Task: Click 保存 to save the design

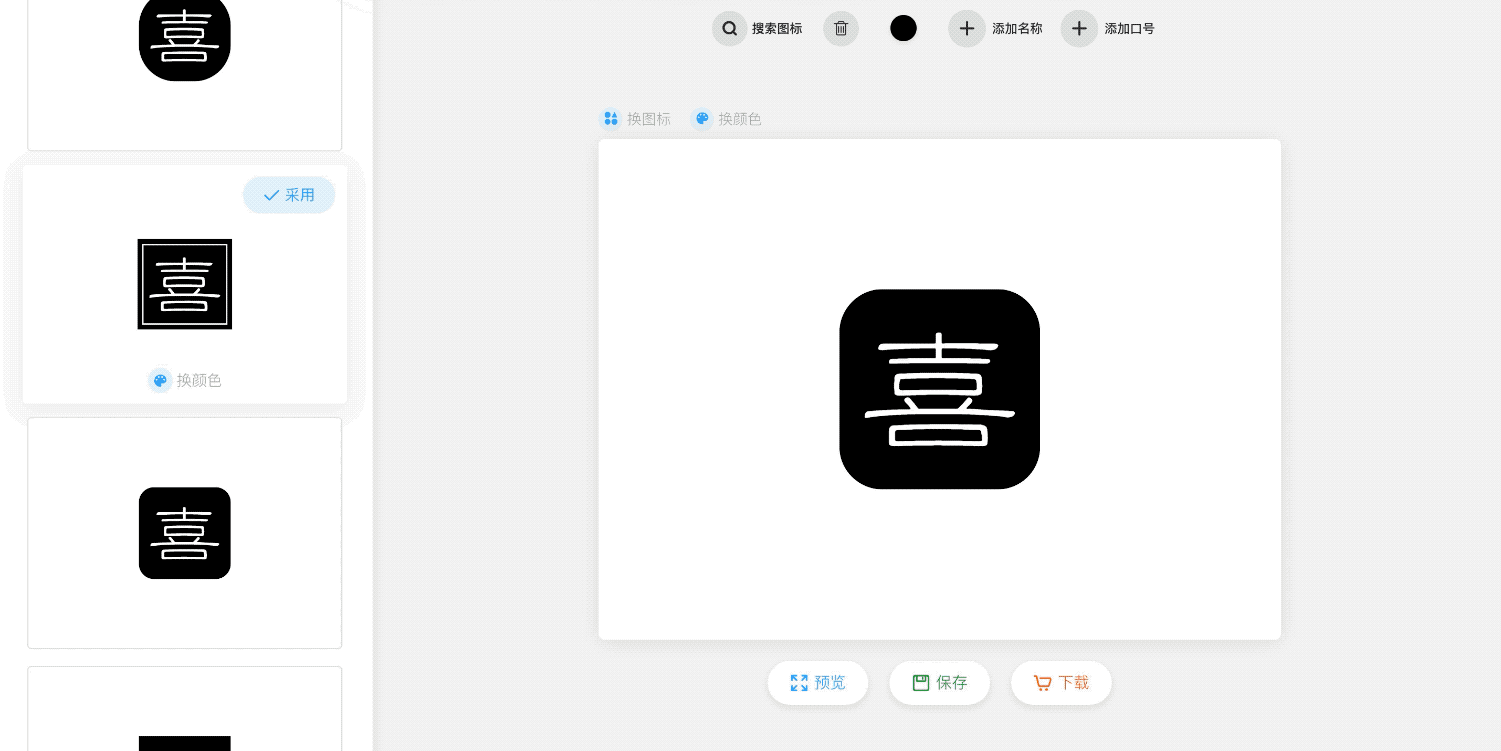Action: (x=940, y=683)
